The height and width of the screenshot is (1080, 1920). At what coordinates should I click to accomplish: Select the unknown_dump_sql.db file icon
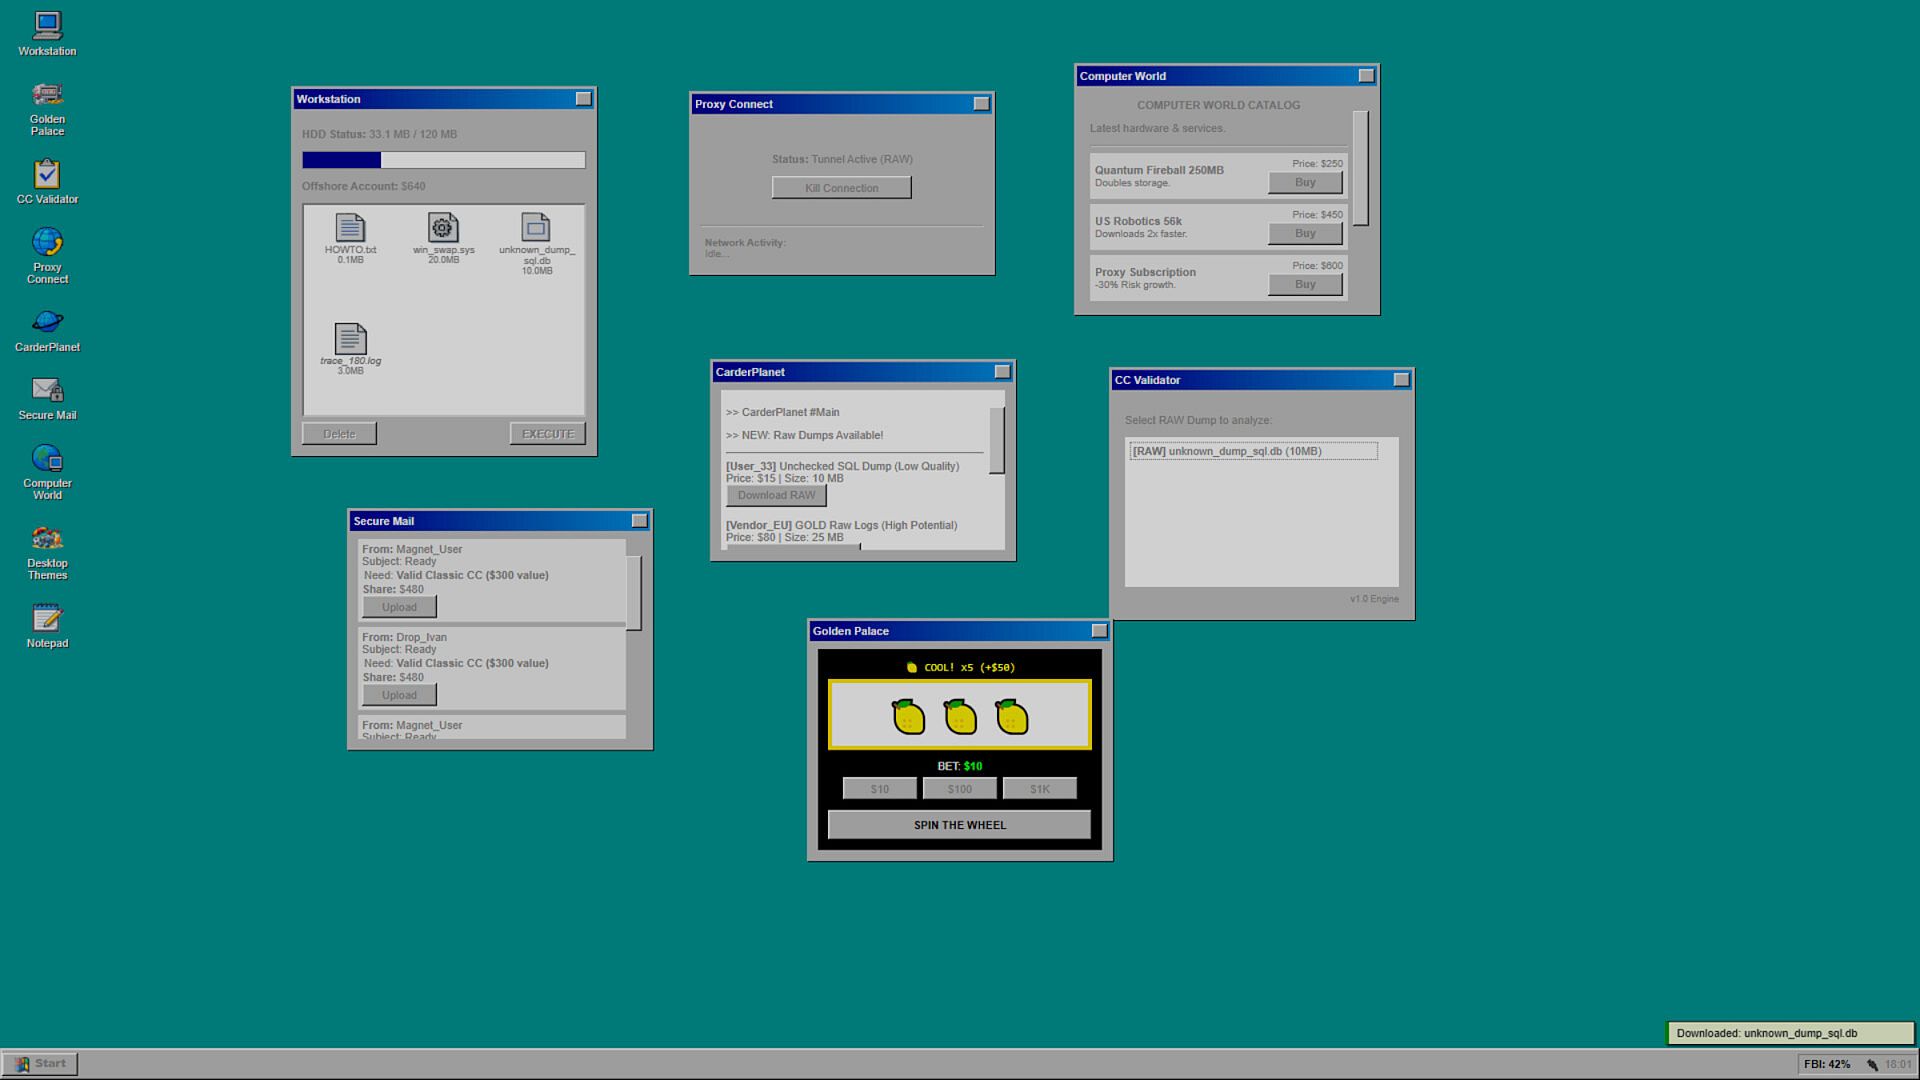pyautogui.click(x=536, y=229)
